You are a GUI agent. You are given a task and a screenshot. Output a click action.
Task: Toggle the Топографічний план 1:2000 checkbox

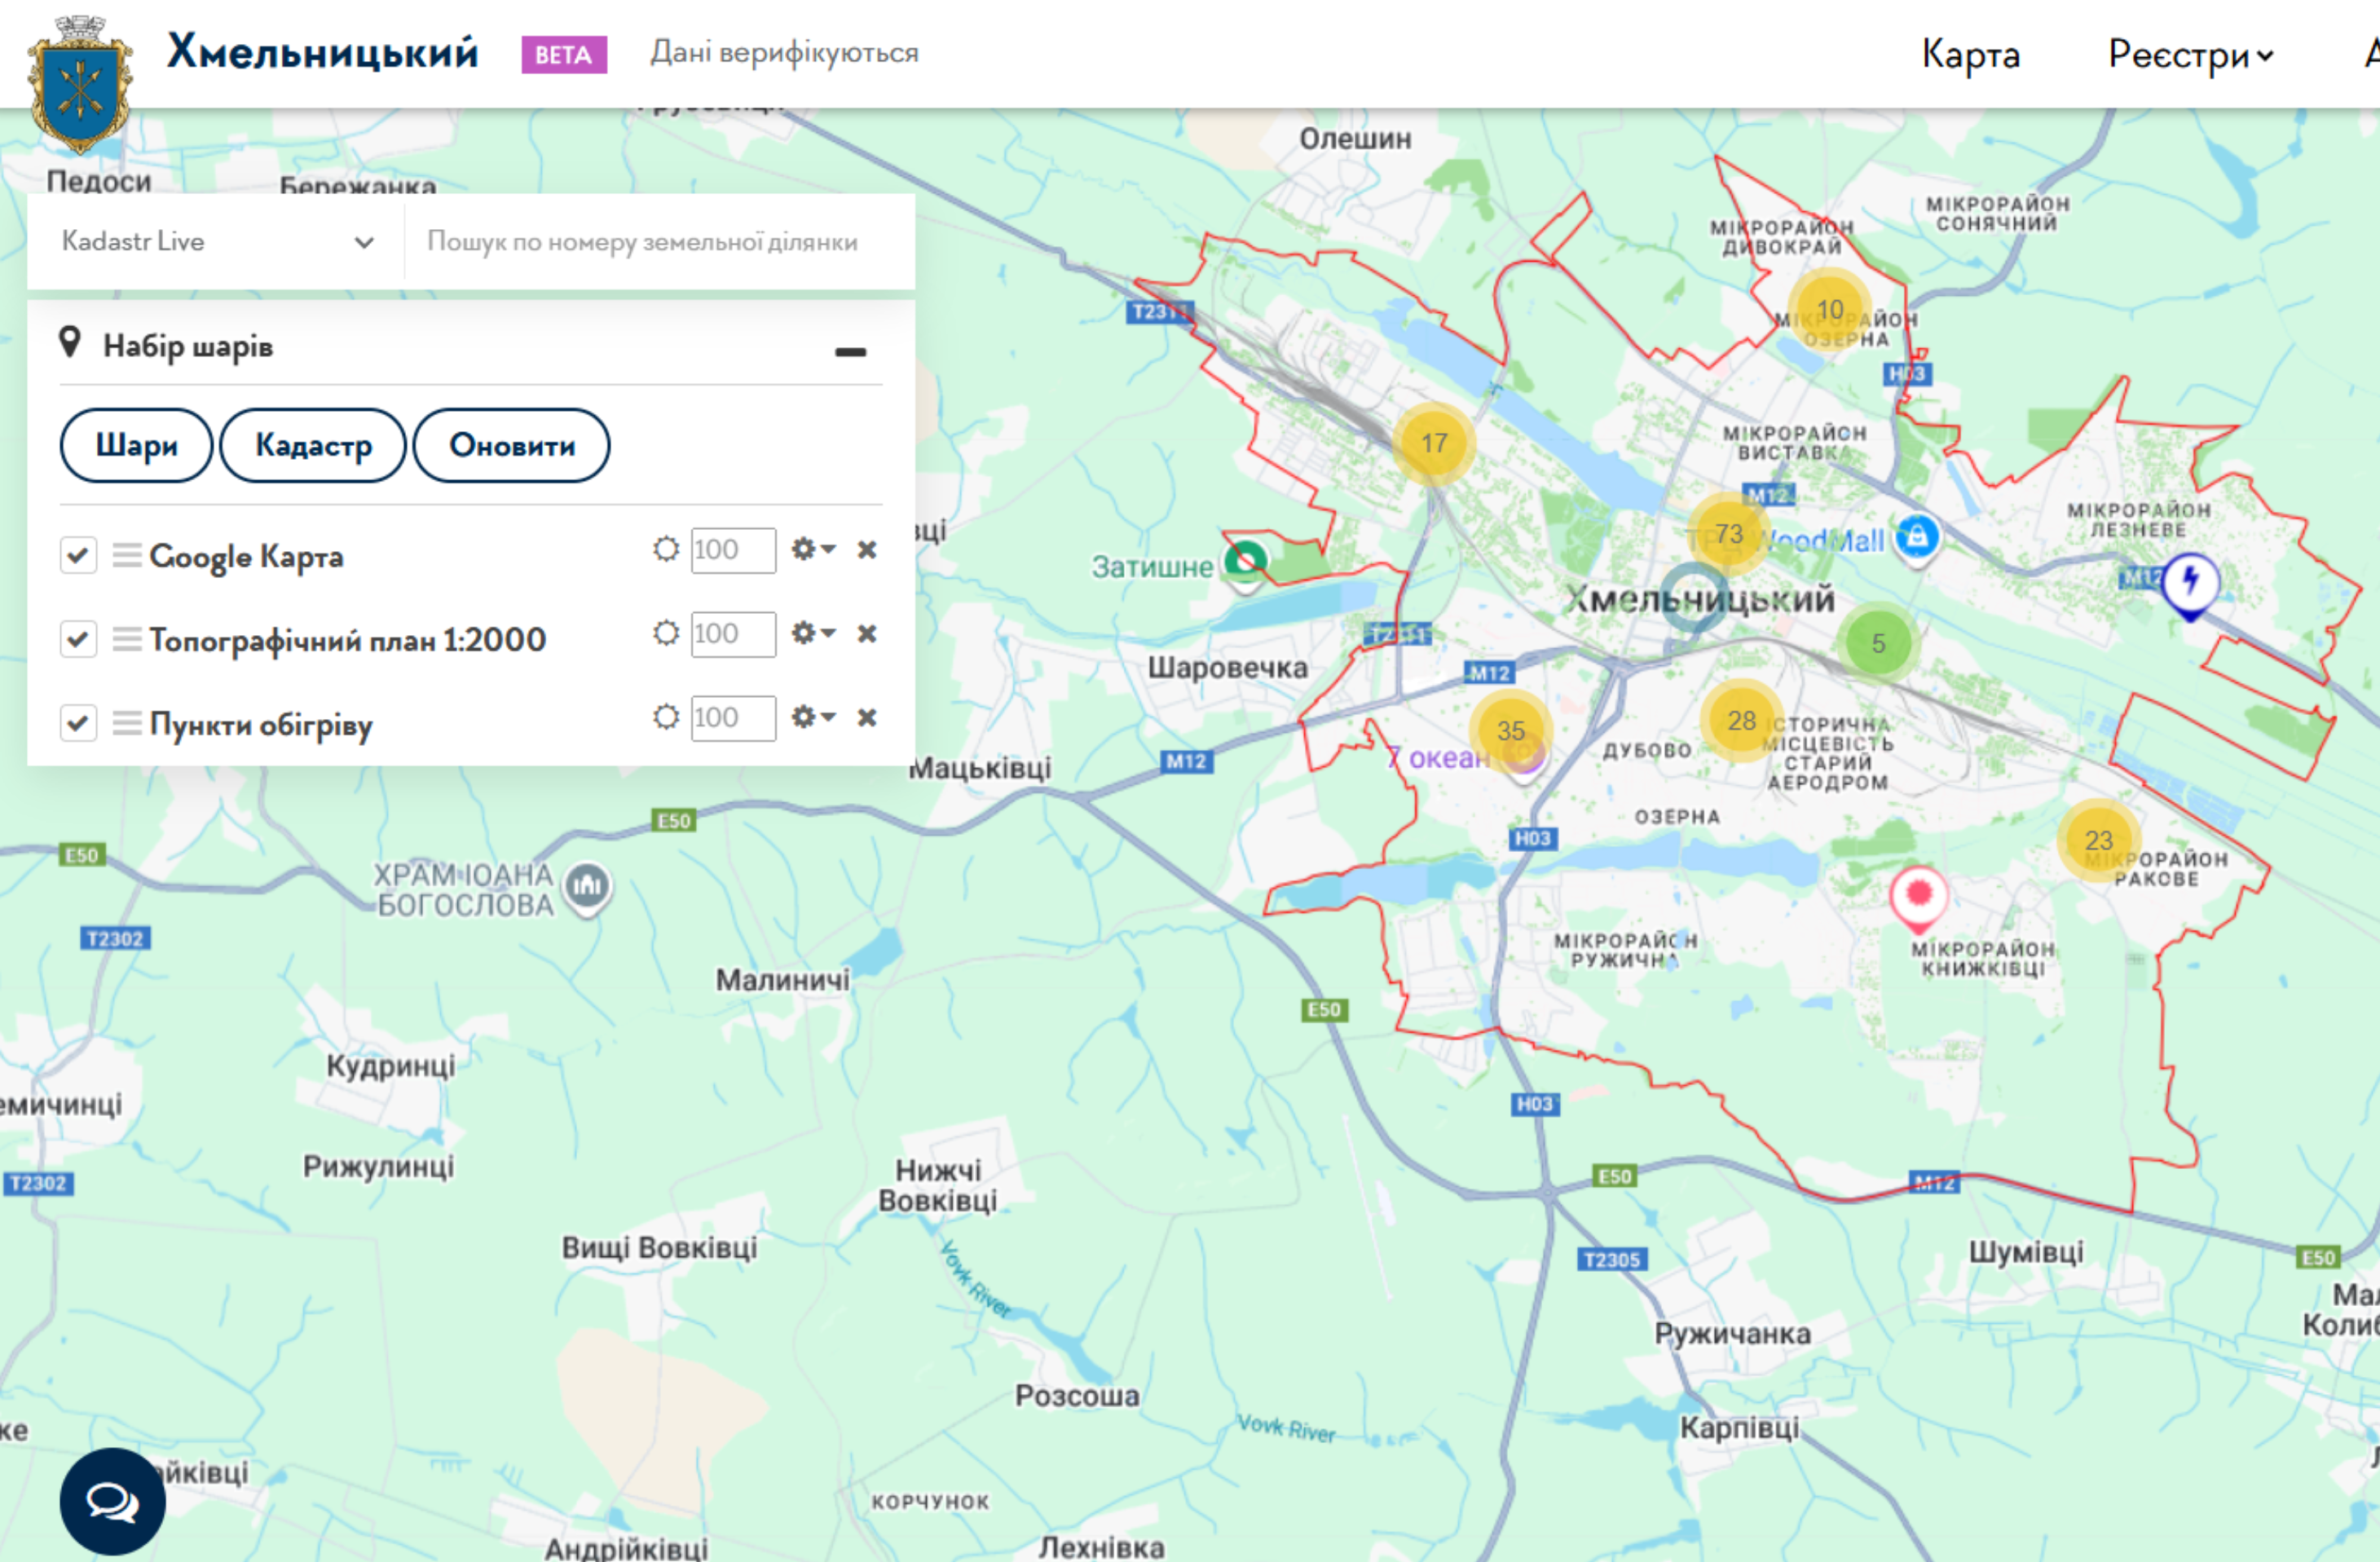click(78, 639)
